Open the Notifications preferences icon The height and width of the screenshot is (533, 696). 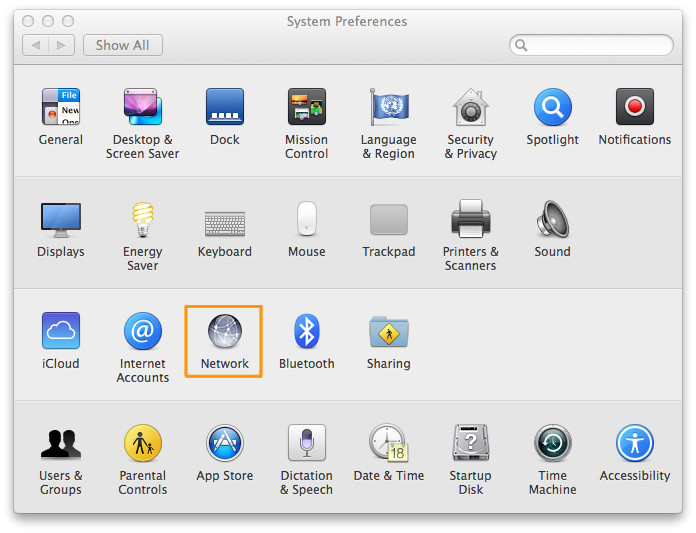pyautogui.click(x=635, y=107)
